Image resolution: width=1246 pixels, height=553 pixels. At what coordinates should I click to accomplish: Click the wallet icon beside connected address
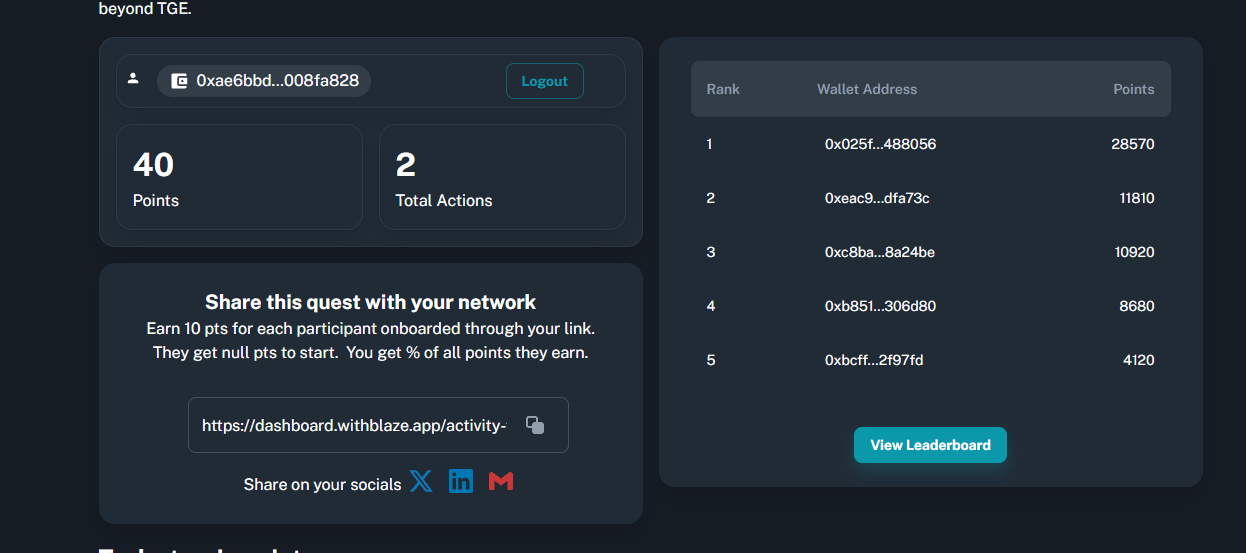click(x=179, y=81)
